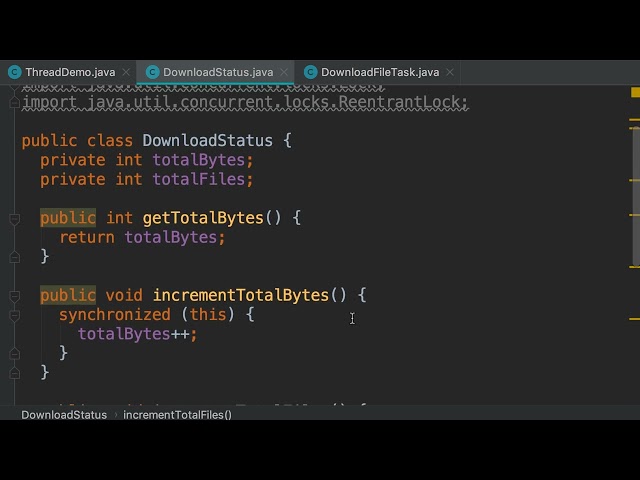Close the DownloadStatus.java tab
This screenshot has height=480, width=640.
pos(284,72)
